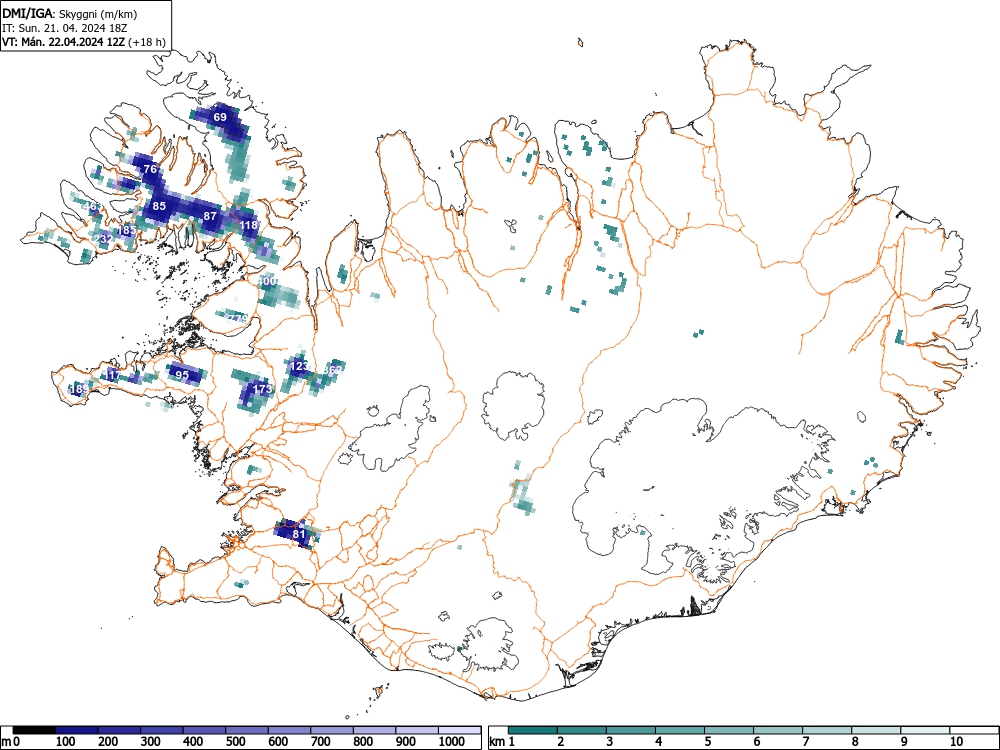Viewport: 1000px width, 750px height.
Task: Click the visibility value 185 on the map
Action: pos(126,230)
